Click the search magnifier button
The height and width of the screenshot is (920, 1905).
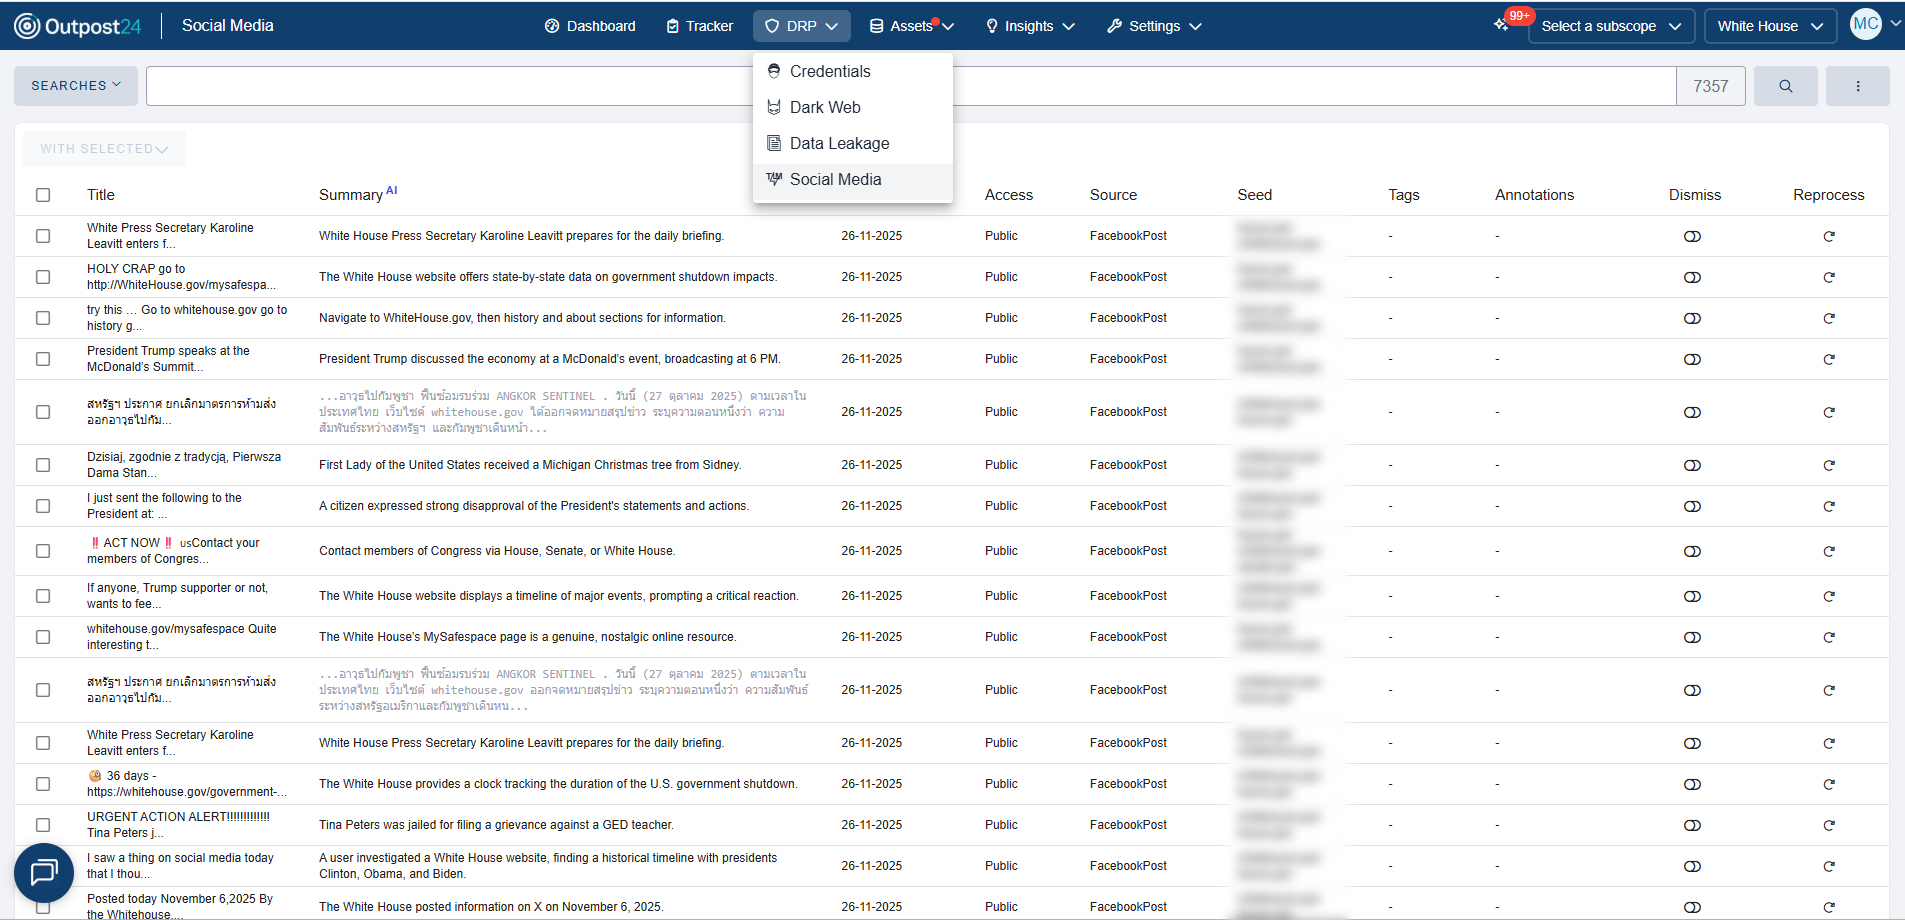(x=1785, y=86)
